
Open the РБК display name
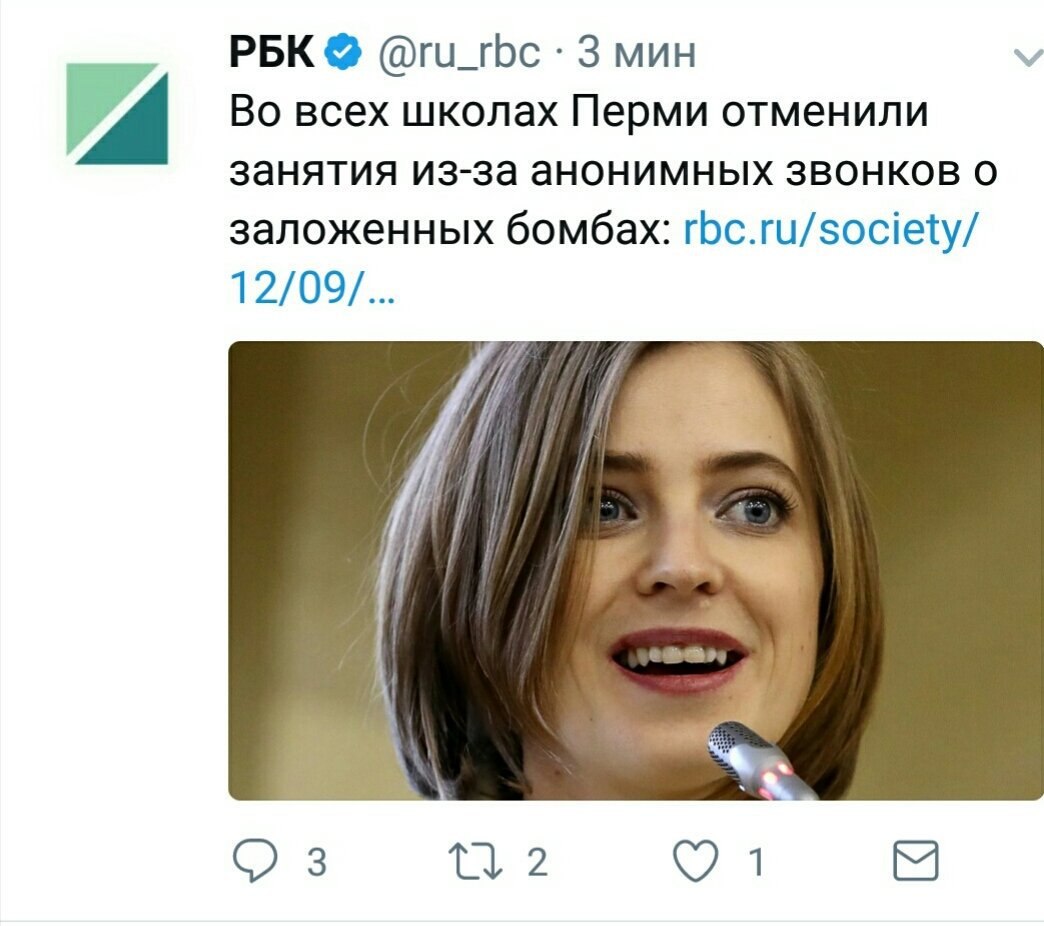271,52
